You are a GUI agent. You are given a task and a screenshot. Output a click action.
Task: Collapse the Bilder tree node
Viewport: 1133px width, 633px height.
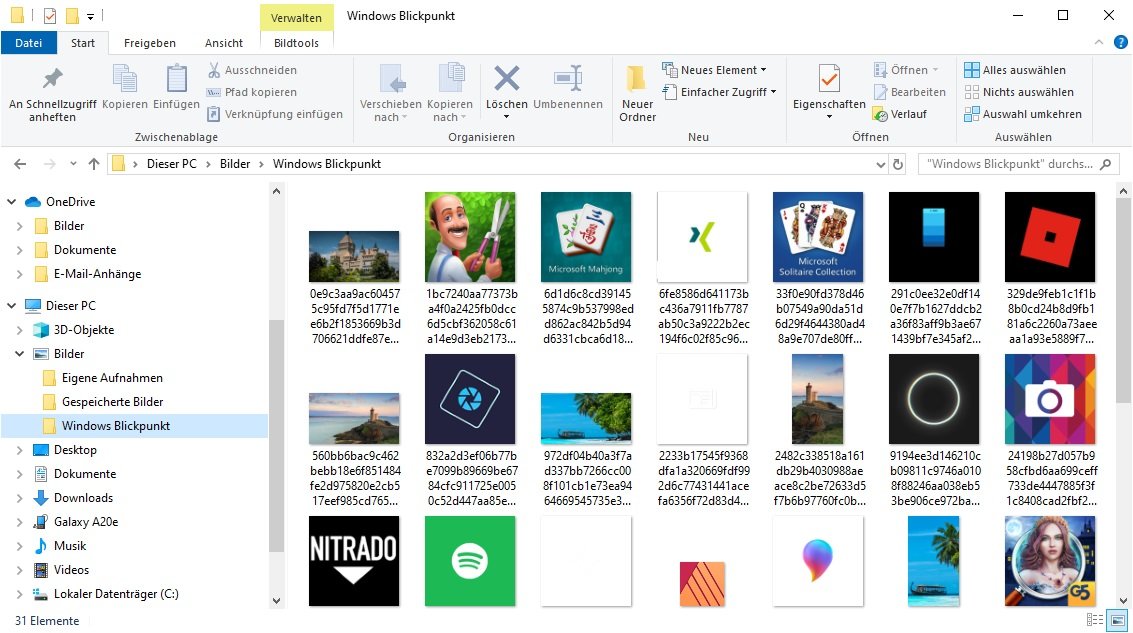(x=18, y=354)
